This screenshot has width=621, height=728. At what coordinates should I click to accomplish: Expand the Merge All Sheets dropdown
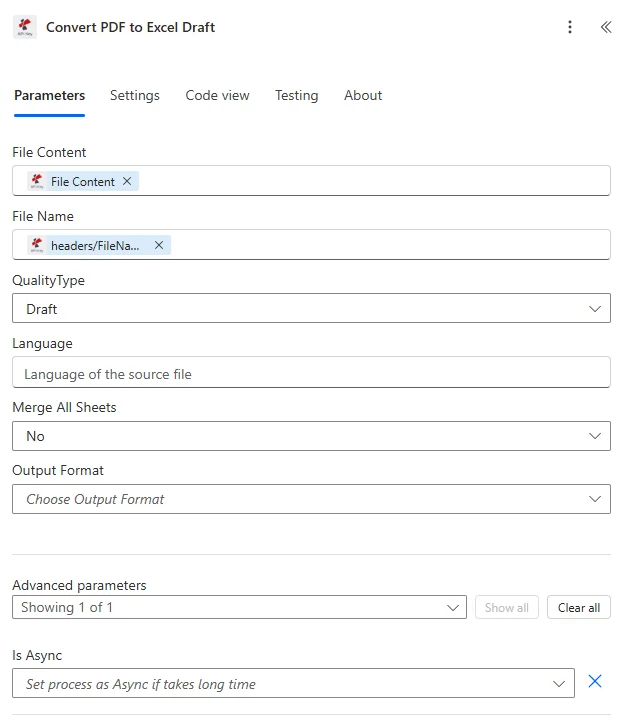(x=311, y=436)
